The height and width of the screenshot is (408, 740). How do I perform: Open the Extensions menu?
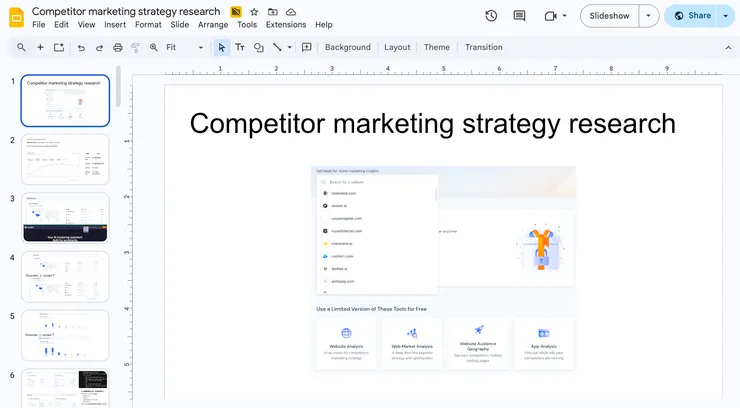click(286, 25)
